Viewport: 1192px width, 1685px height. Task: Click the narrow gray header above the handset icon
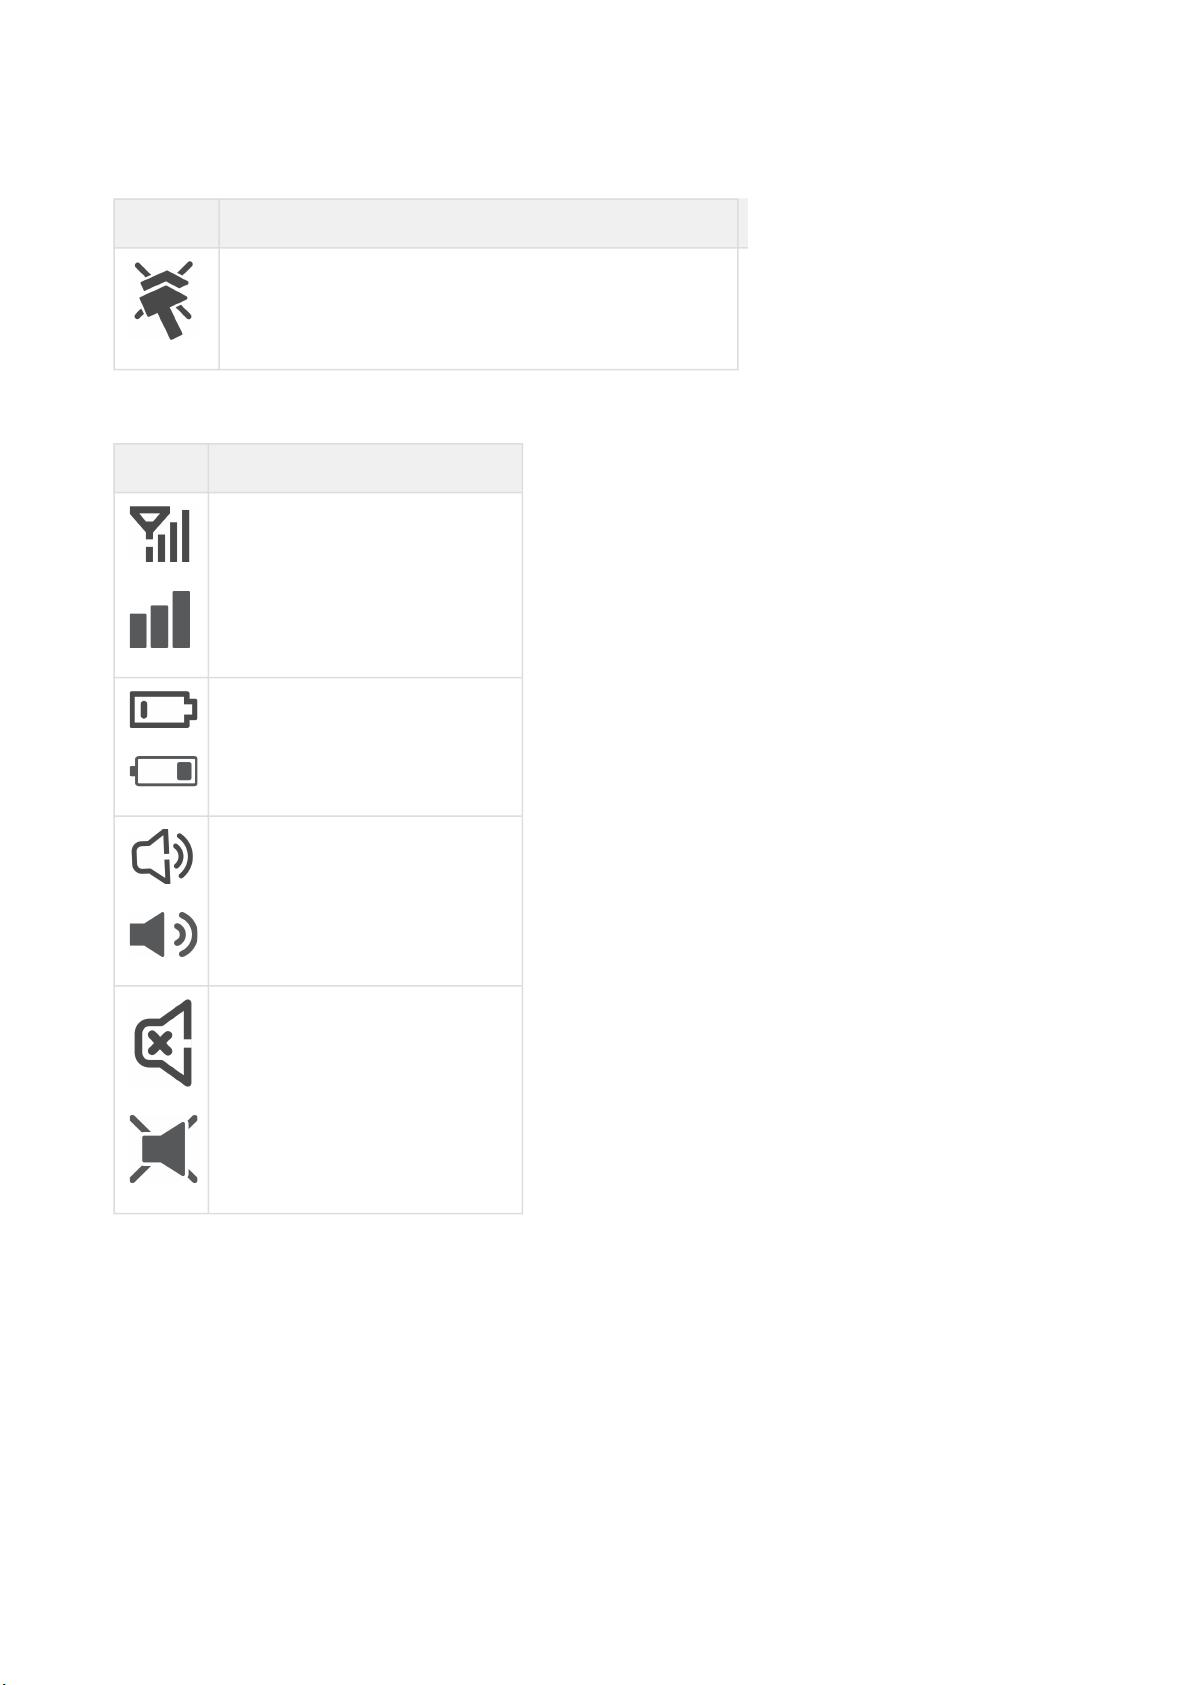167,223
